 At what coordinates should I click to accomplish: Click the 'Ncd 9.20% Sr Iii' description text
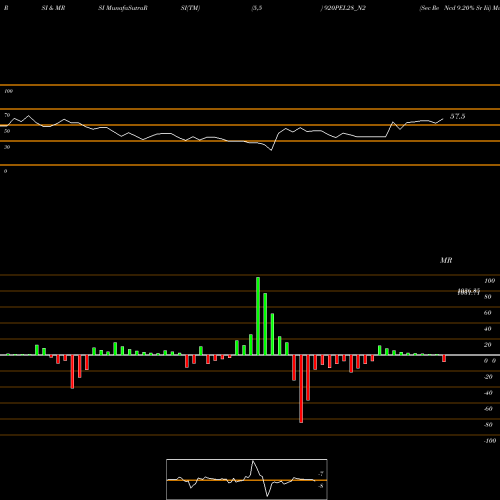pyautogui.click(x=467, y=8)
